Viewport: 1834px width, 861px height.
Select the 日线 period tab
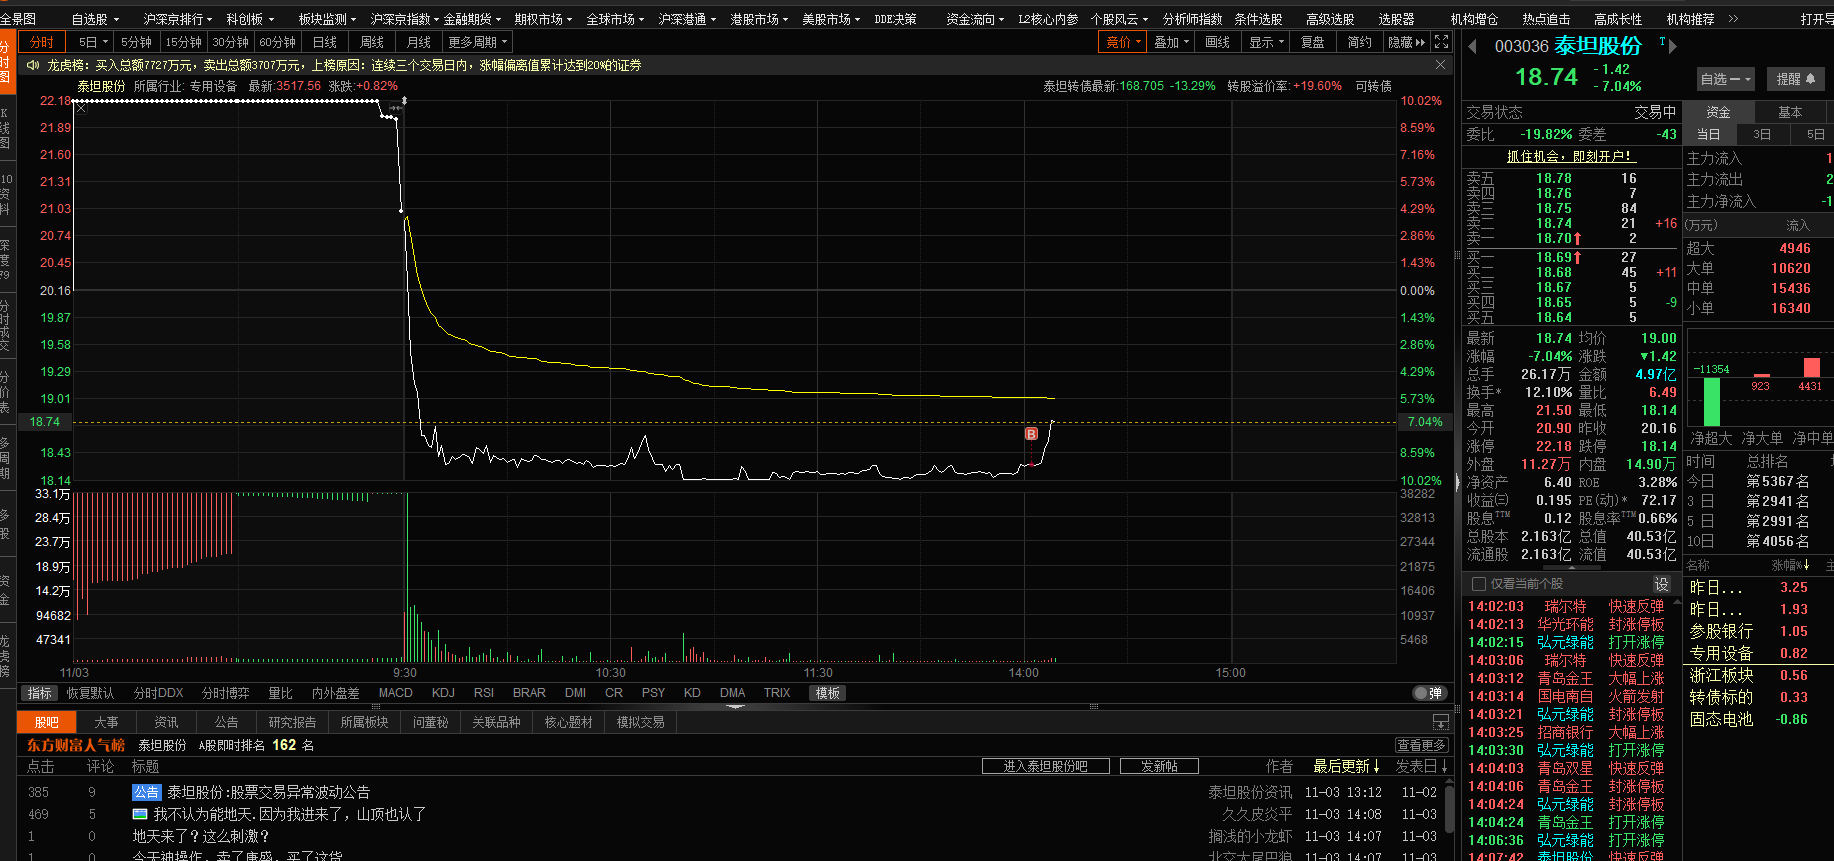pos(325,42)
